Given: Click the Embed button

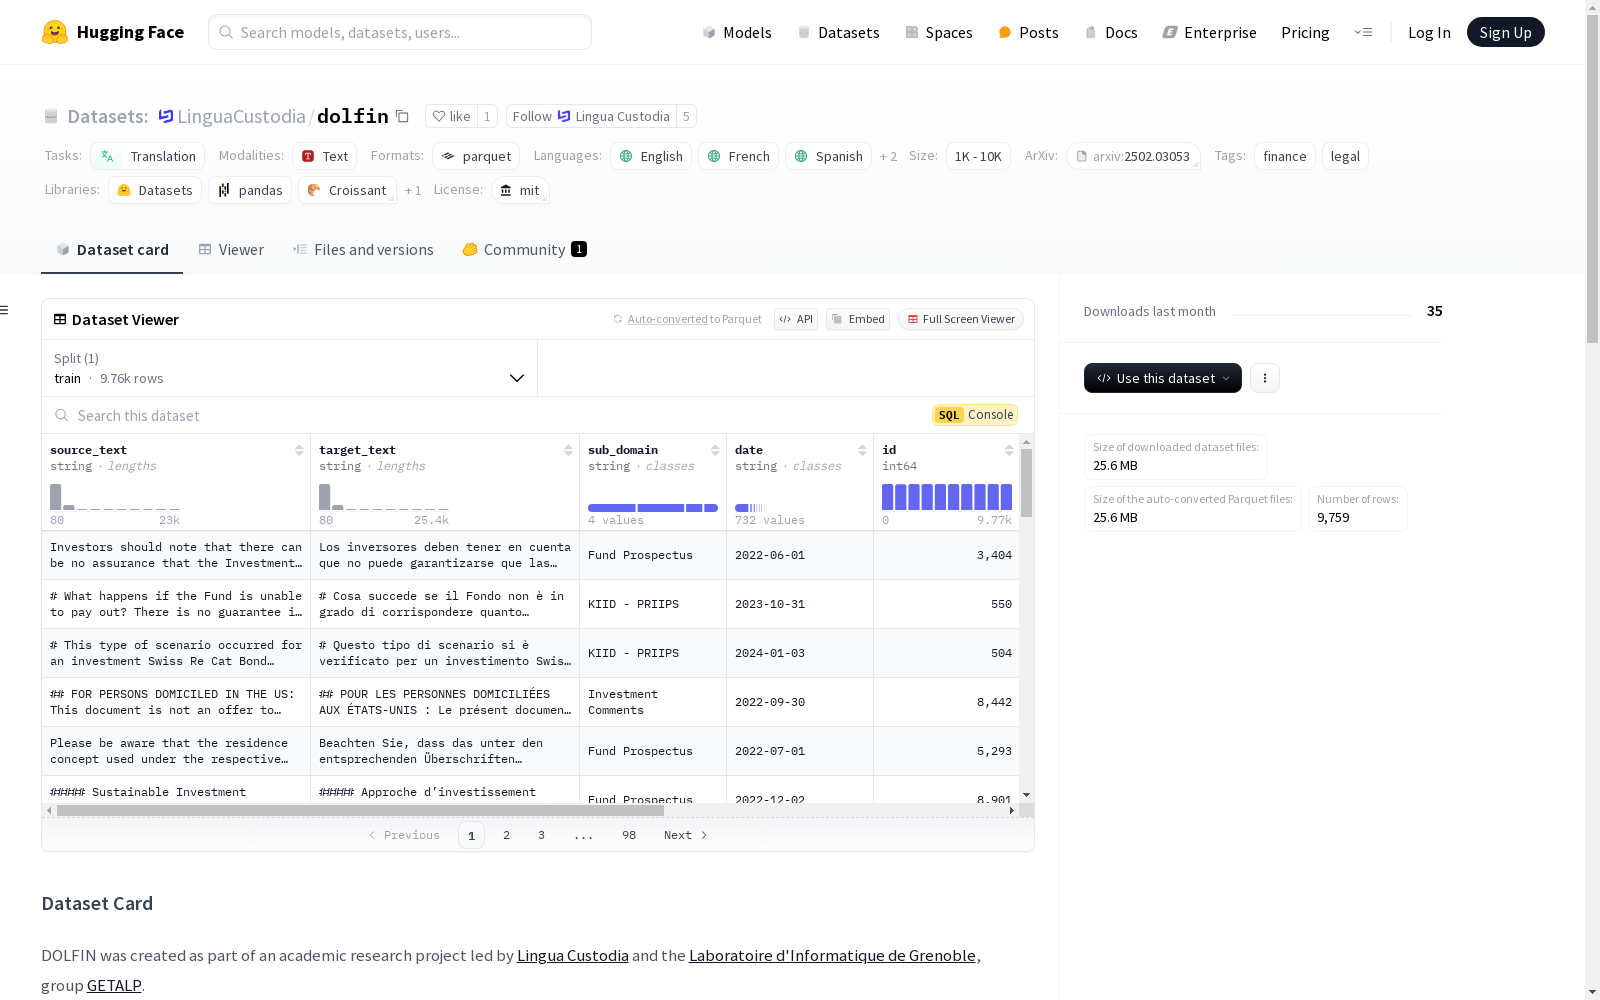Looking at the screenshot, I should click(858, 319).
